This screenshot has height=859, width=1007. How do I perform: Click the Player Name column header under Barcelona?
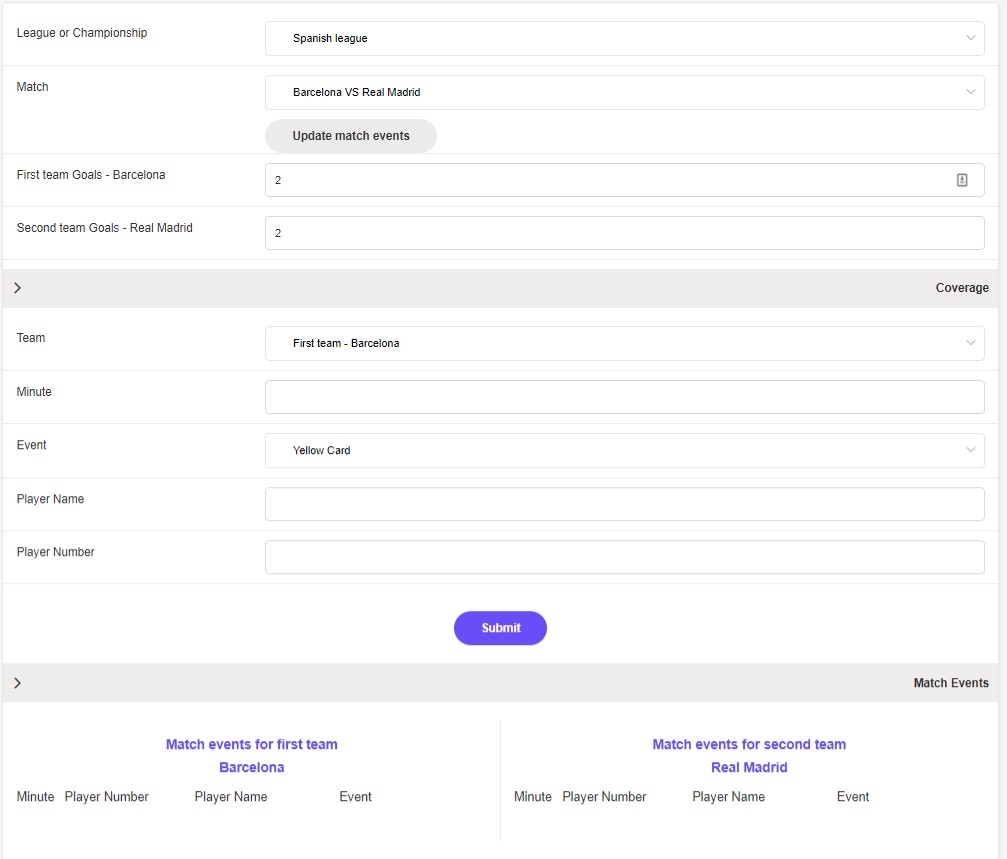click(x=231, y=797)
